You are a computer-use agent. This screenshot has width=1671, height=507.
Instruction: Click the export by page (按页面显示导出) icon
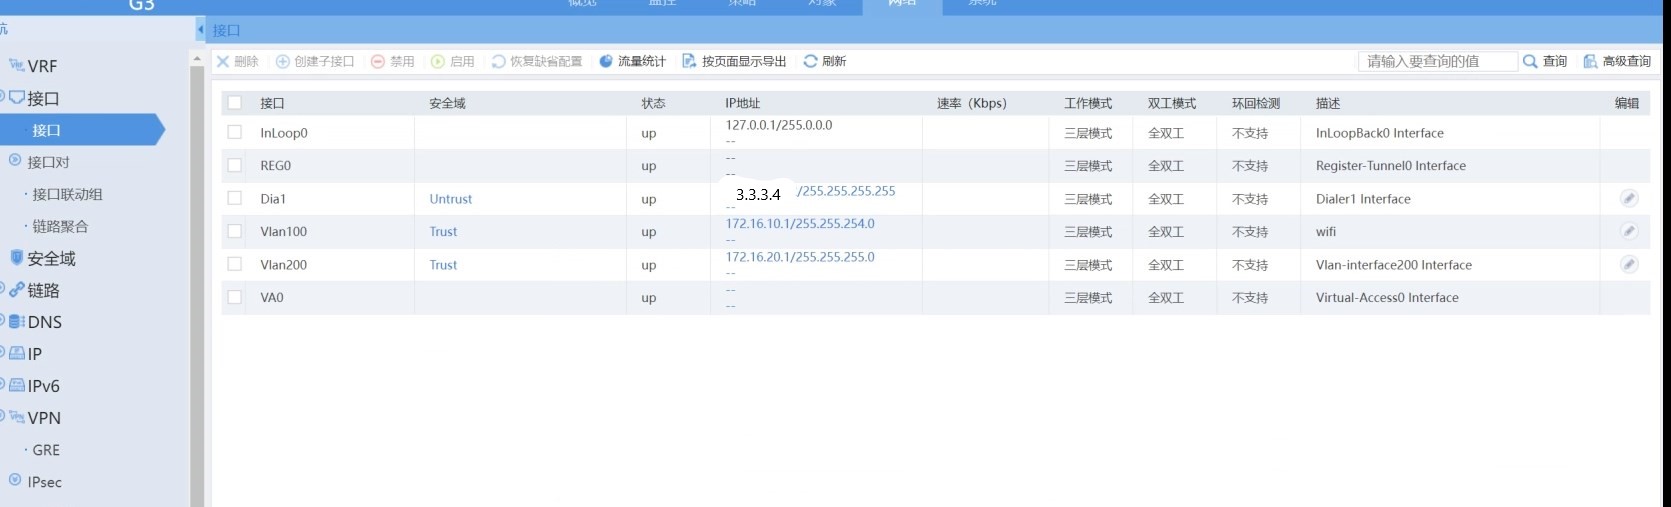click(x=689, y=61)
